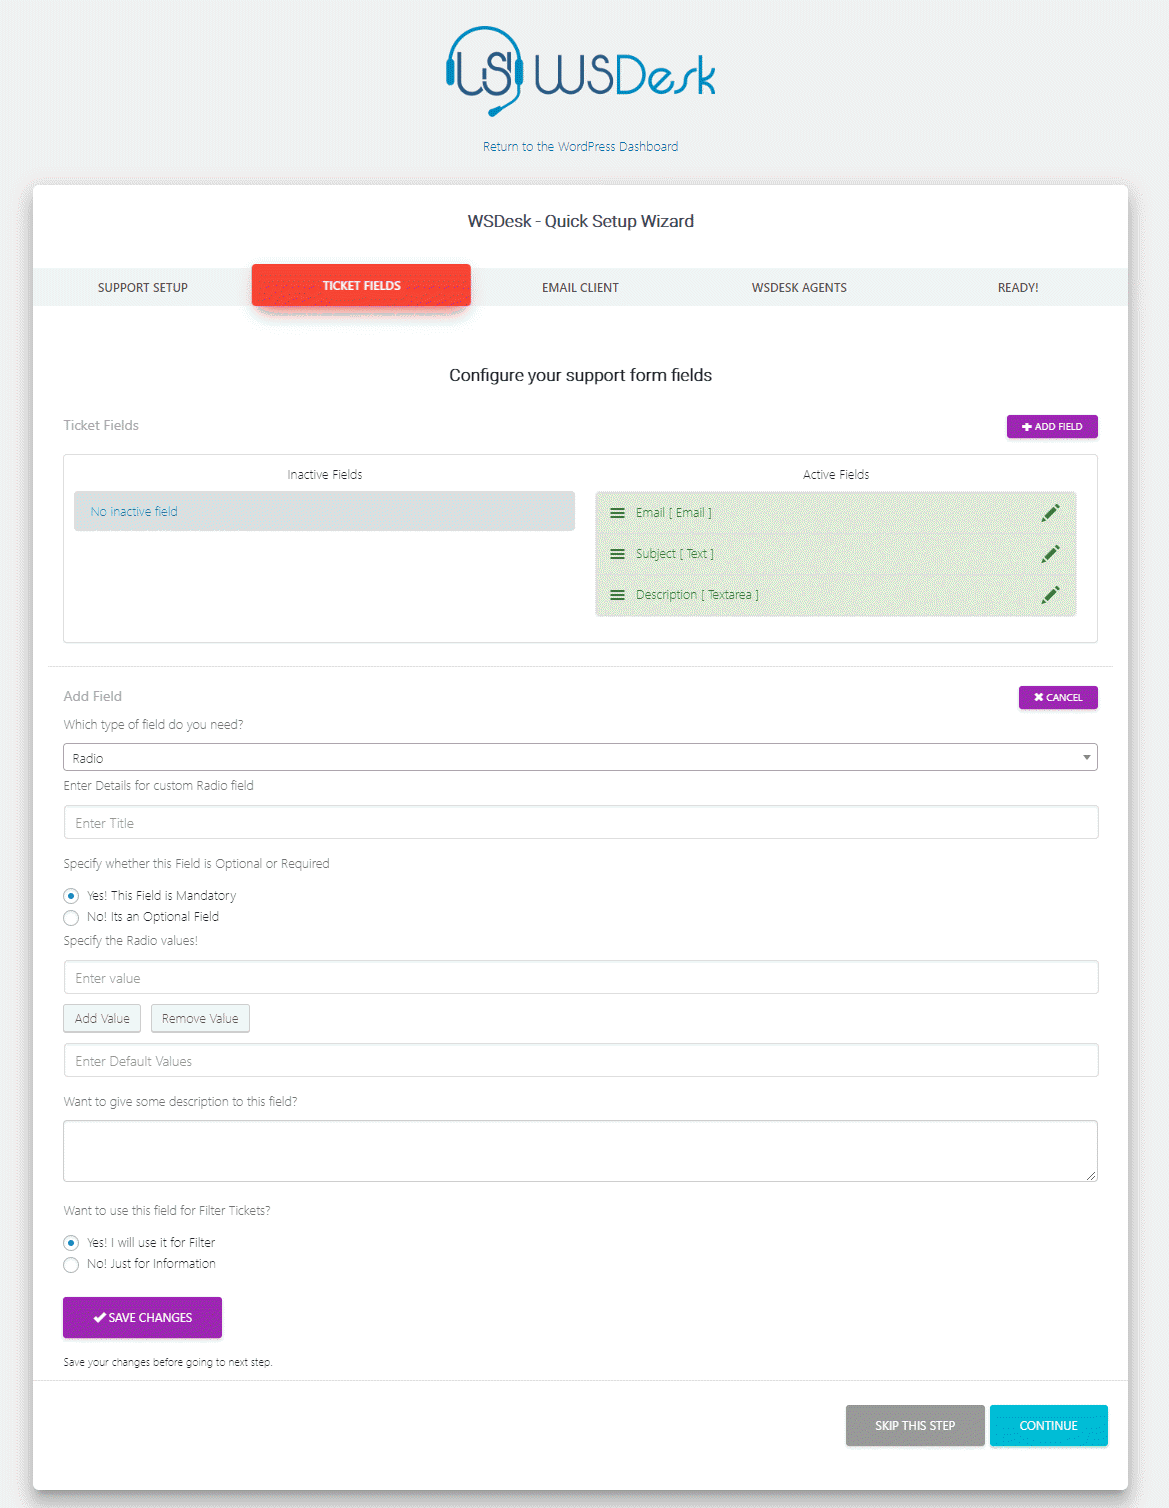The image size is (1169, 1508).
Task: Click Return to the WordPress Dashboard link
Action: [580, 146]
